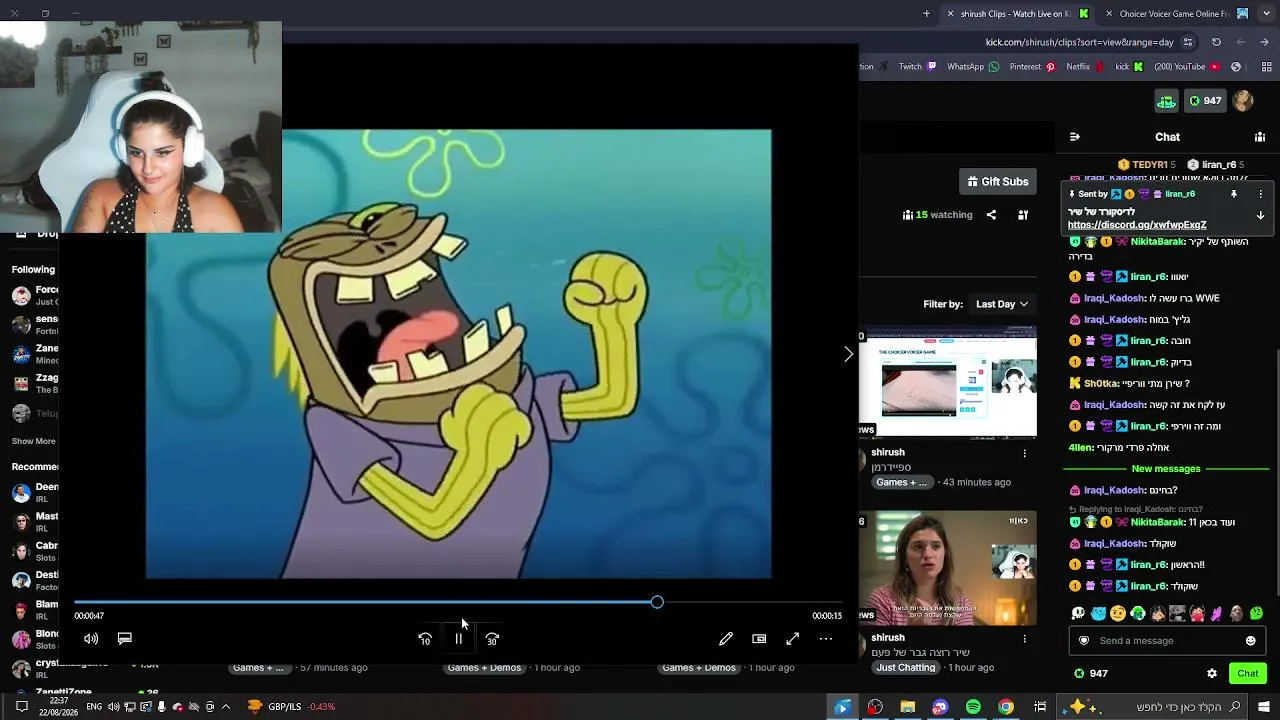1280x720 pixels.
Task: Open the Pinterest bookmark
Action: tap(1033, 67)
